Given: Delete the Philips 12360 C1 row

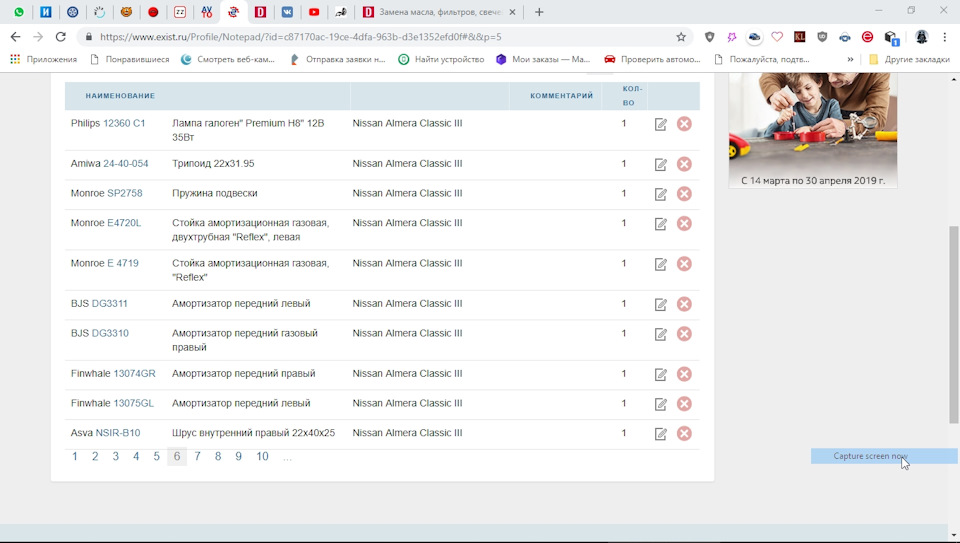Looking at the screenshot, I should click(684, 124).
